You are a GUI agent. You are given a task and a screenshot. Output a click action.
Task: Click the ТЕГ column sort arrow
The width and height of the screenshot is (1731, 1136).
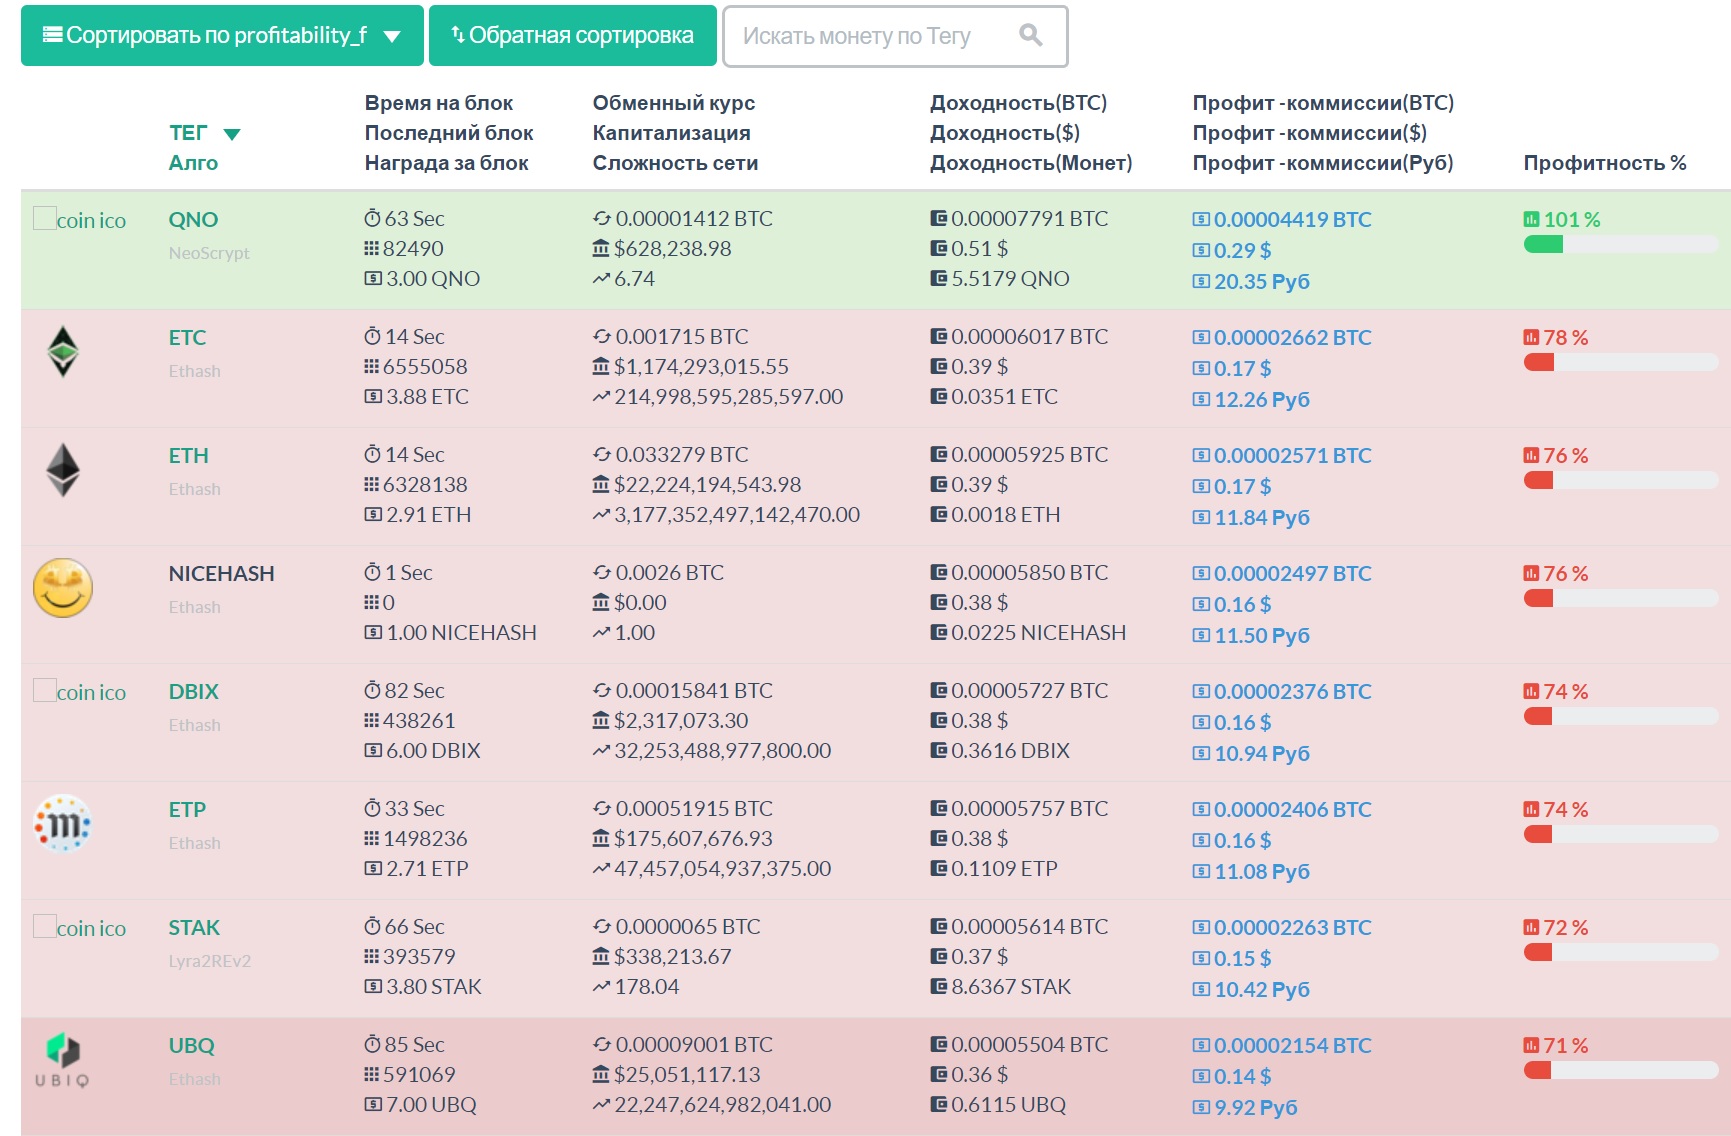[232, 134]
